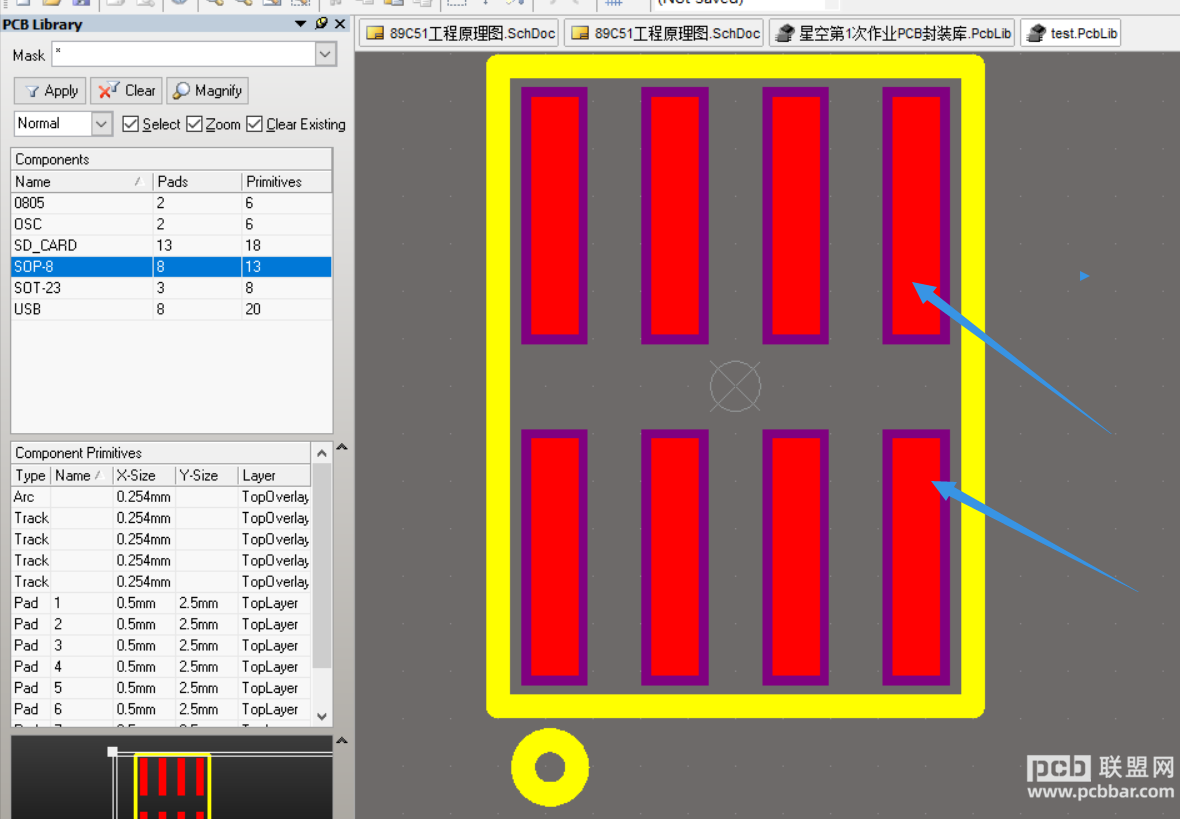Collapse the footprint preview section arrow
Image resolution: width=1180 pixels, height=819 pixels.
click(342, 741)
